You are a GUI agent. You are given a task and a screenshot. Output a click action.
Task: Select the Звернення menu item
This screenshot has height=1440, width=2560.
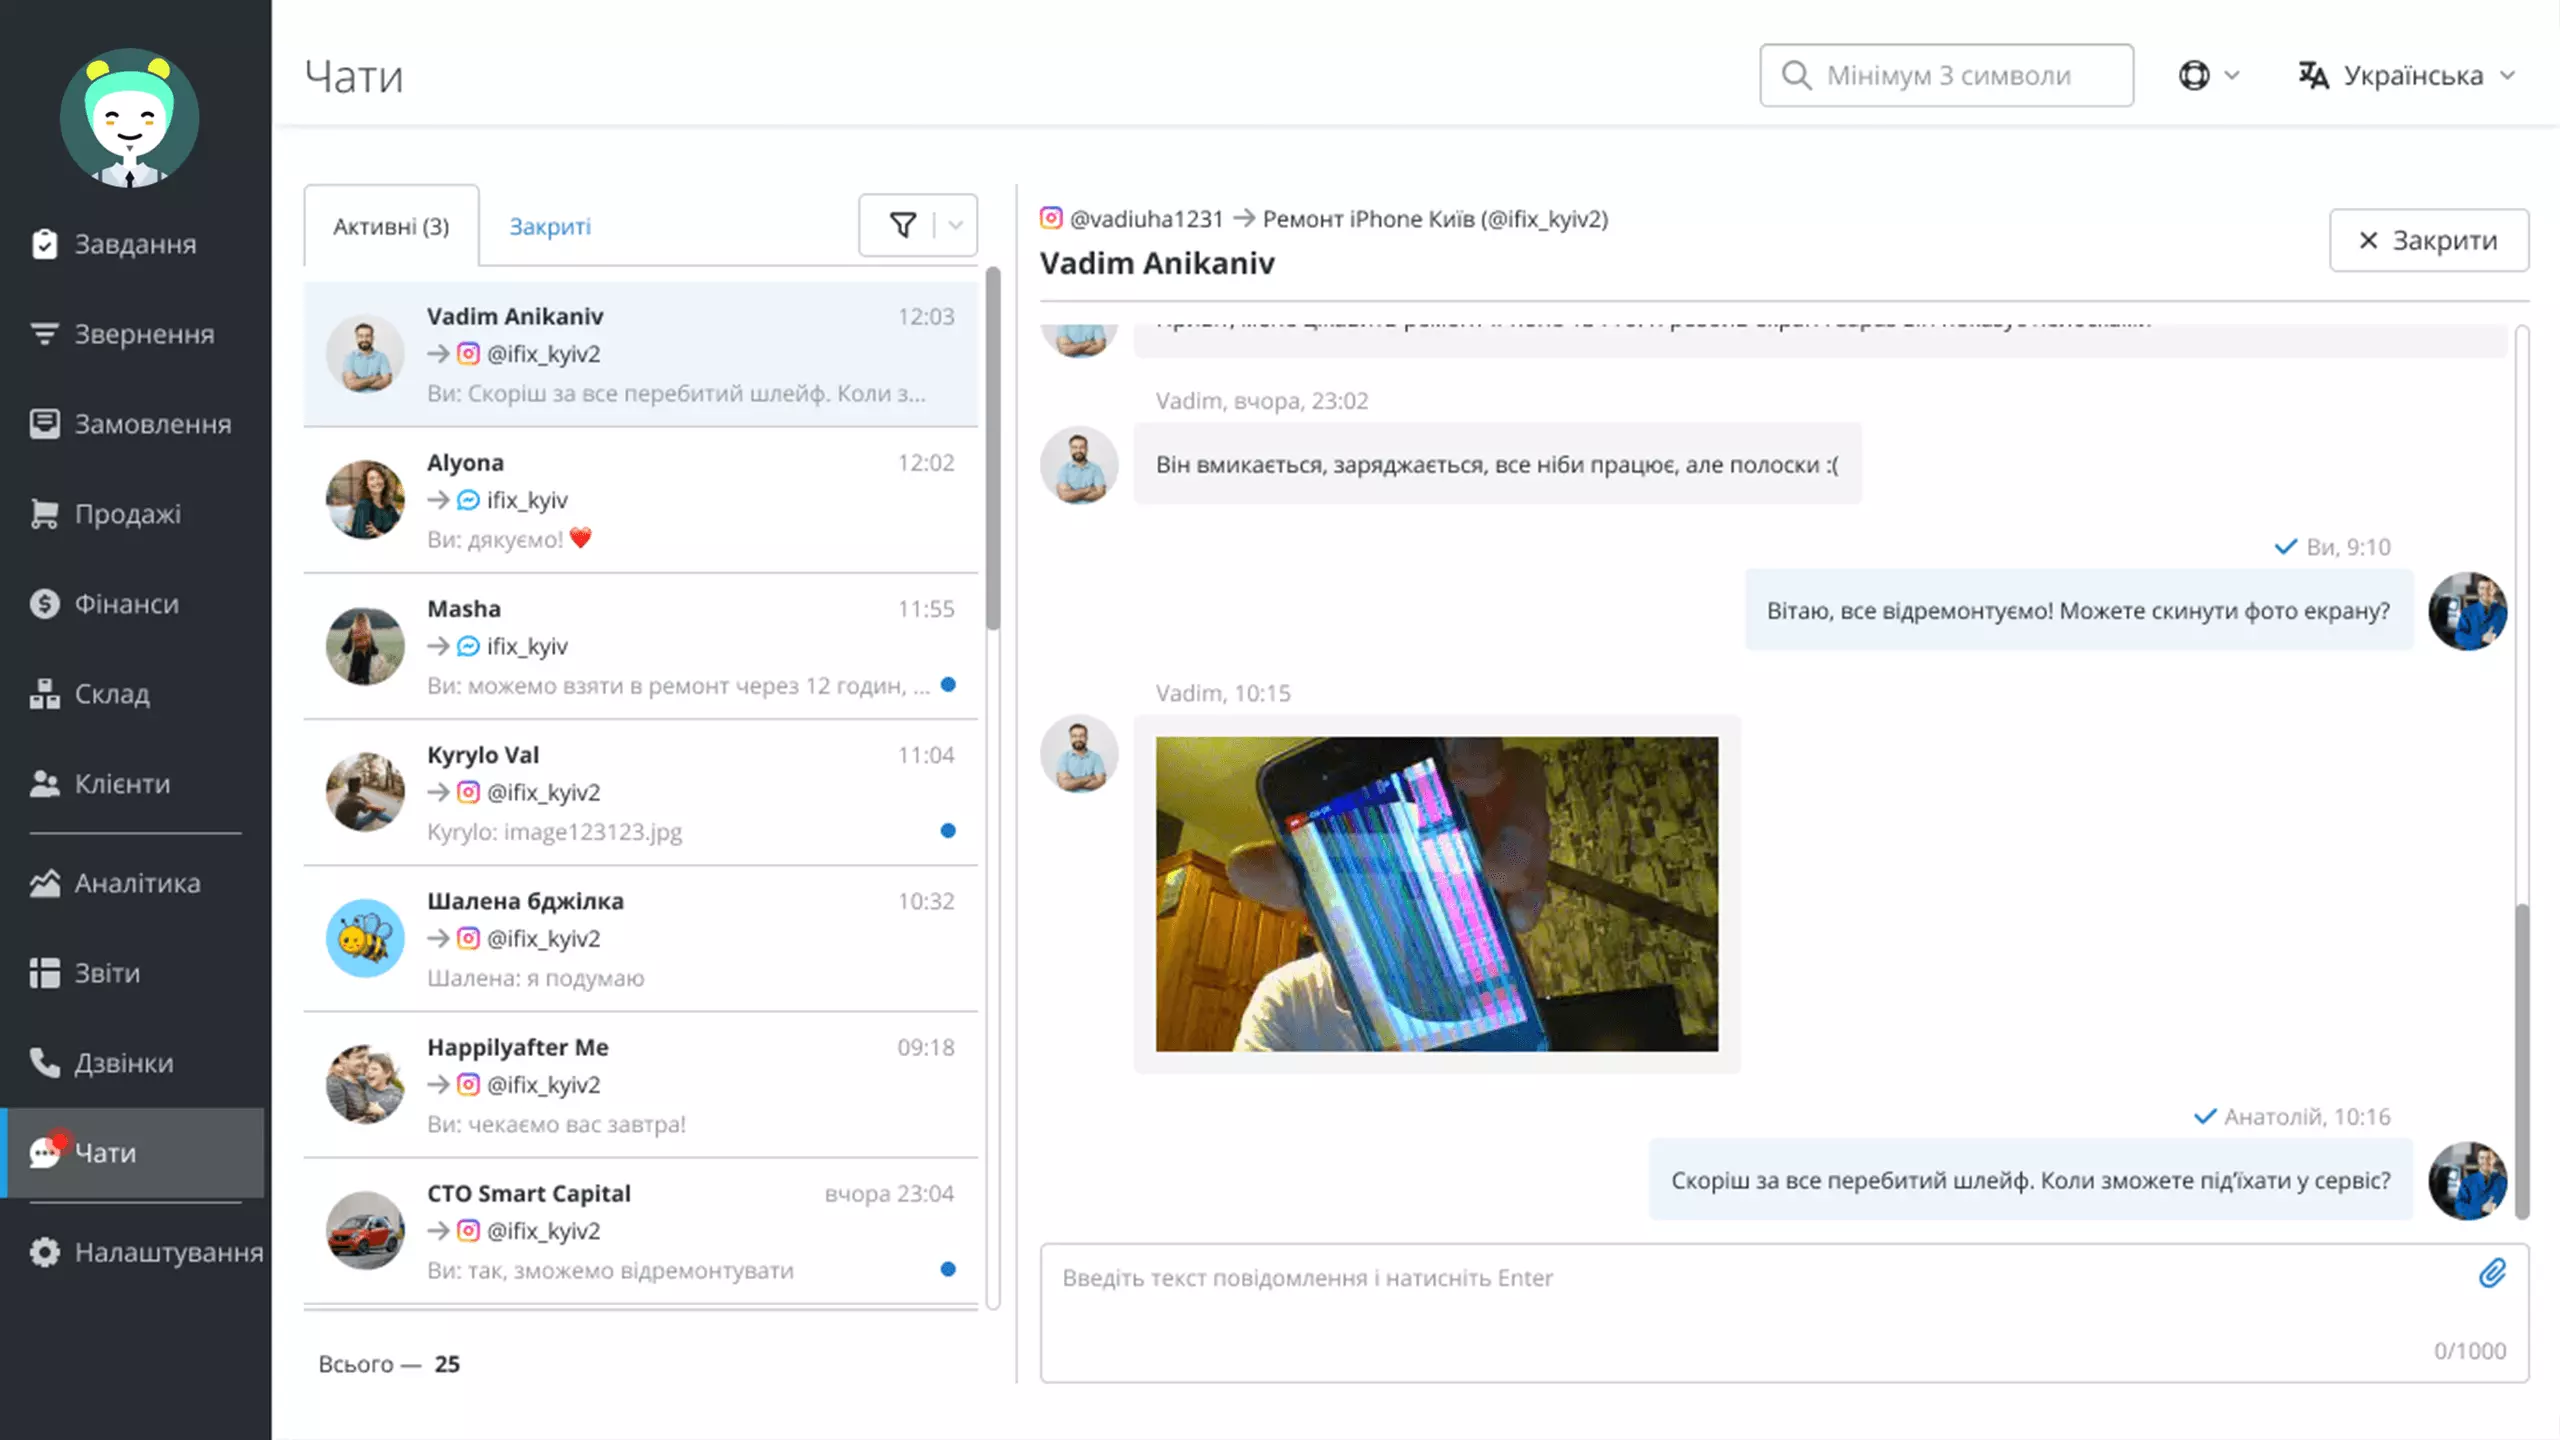tap(136, 334)
